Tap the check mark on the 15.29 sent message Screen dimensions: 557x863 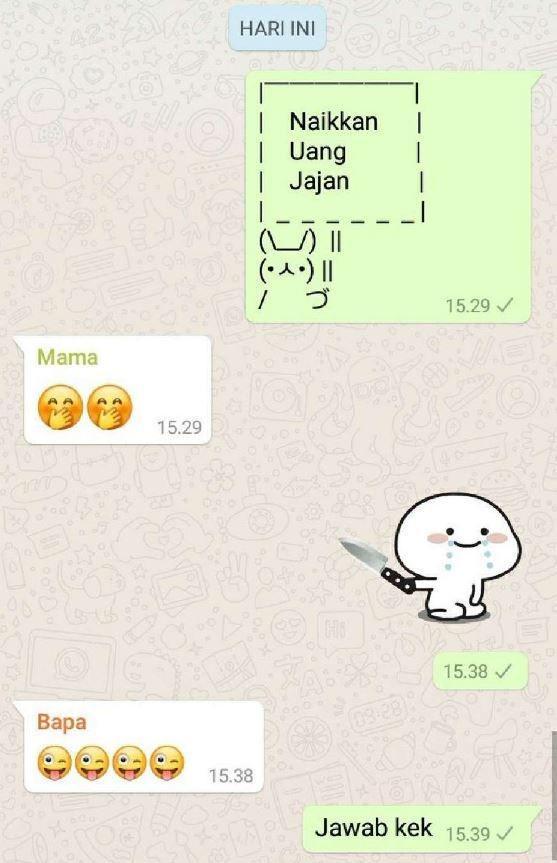(505, 305)
